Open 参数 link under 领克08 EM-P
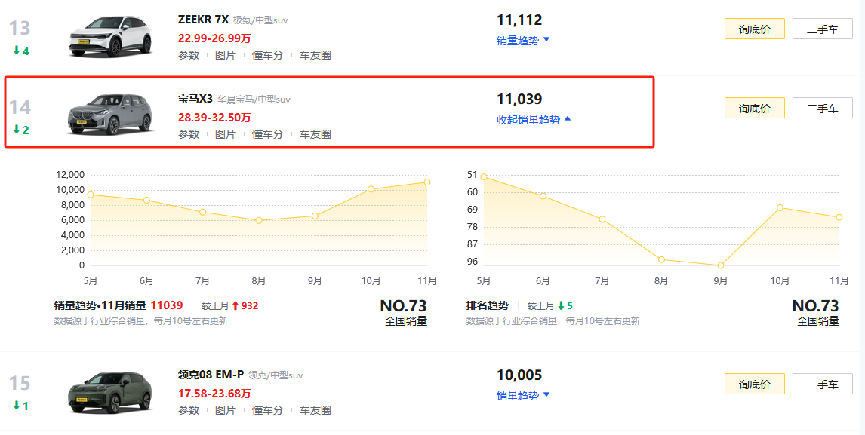This screenshot has height=435, width=865. coord(189,411)
